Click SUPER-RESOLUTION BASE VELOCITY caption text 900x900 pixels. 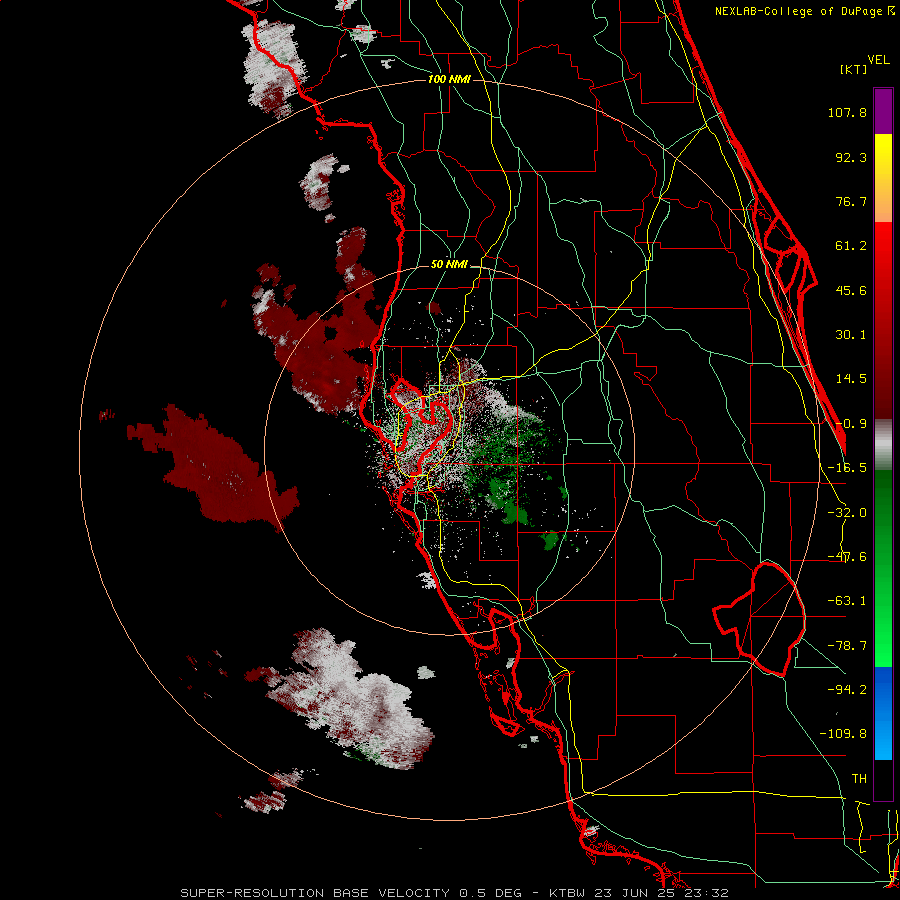(x=315, y=893)
